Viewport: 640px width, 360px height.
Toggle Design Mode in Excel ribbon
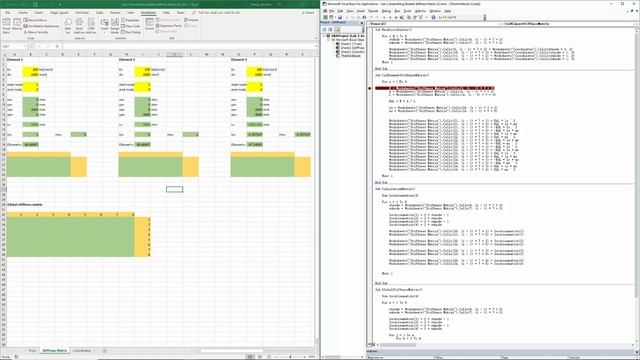click(115, 25)
